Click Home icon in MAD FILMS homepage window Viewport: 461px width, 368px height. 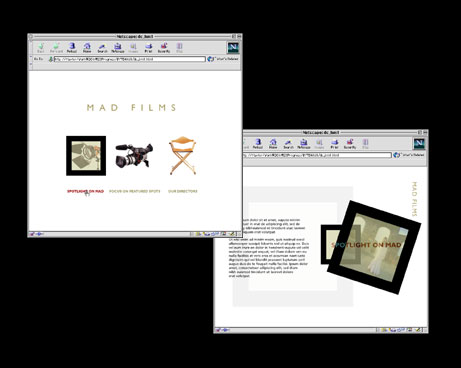click(x=87, y=48)
